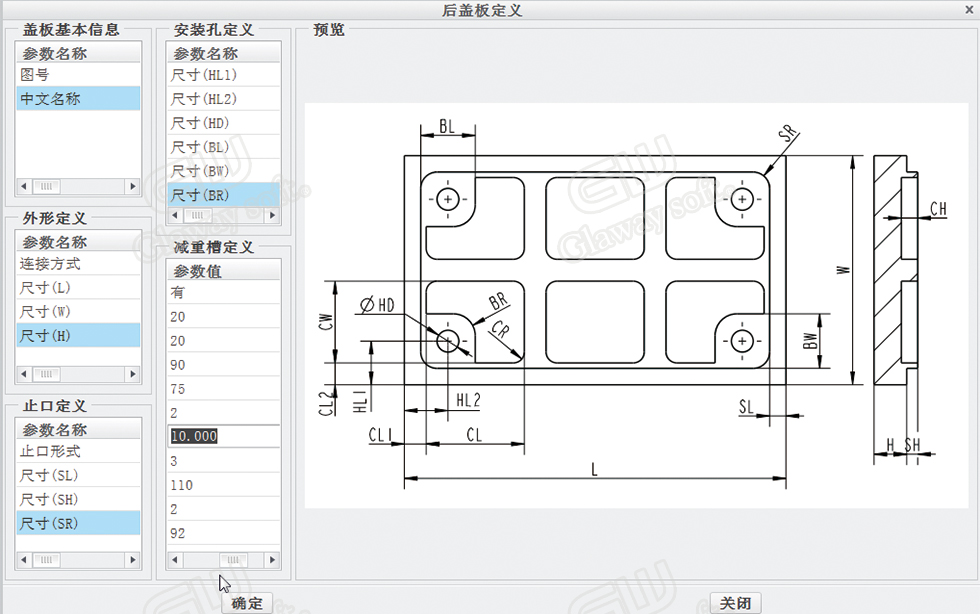
Task: Click right scroll arrow in 减重槽定义
Action: coord(272,560)
